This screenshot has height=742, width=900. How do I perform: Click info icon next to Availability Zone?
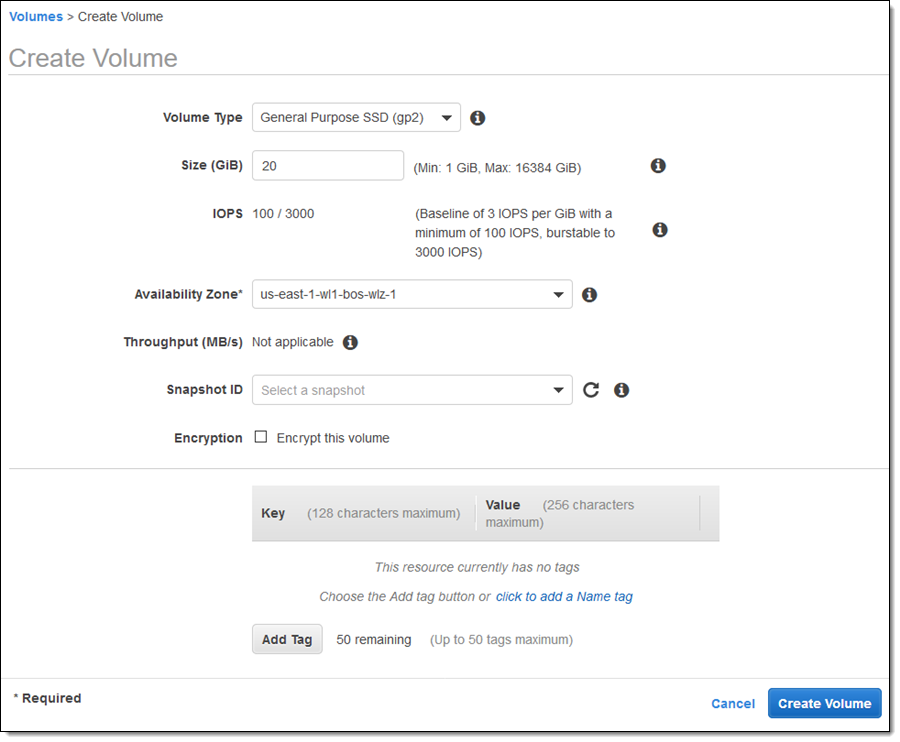[589, 295]
